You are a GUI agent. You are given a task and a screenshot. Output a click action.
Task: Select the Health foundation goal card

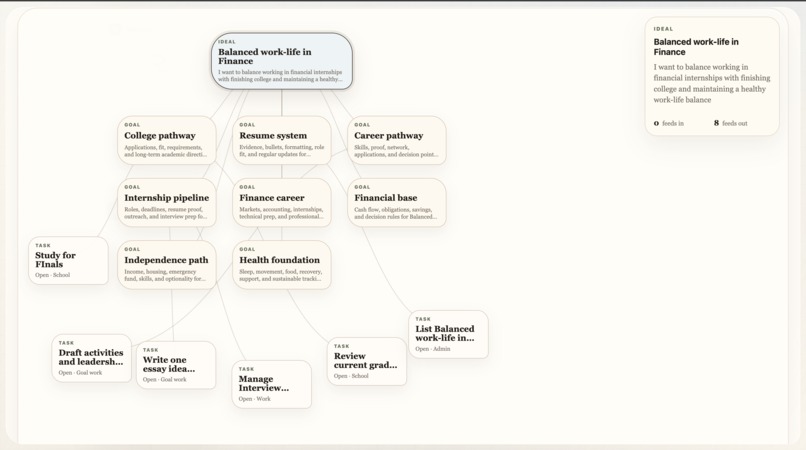pyautogui.click(x=282, y=265)
